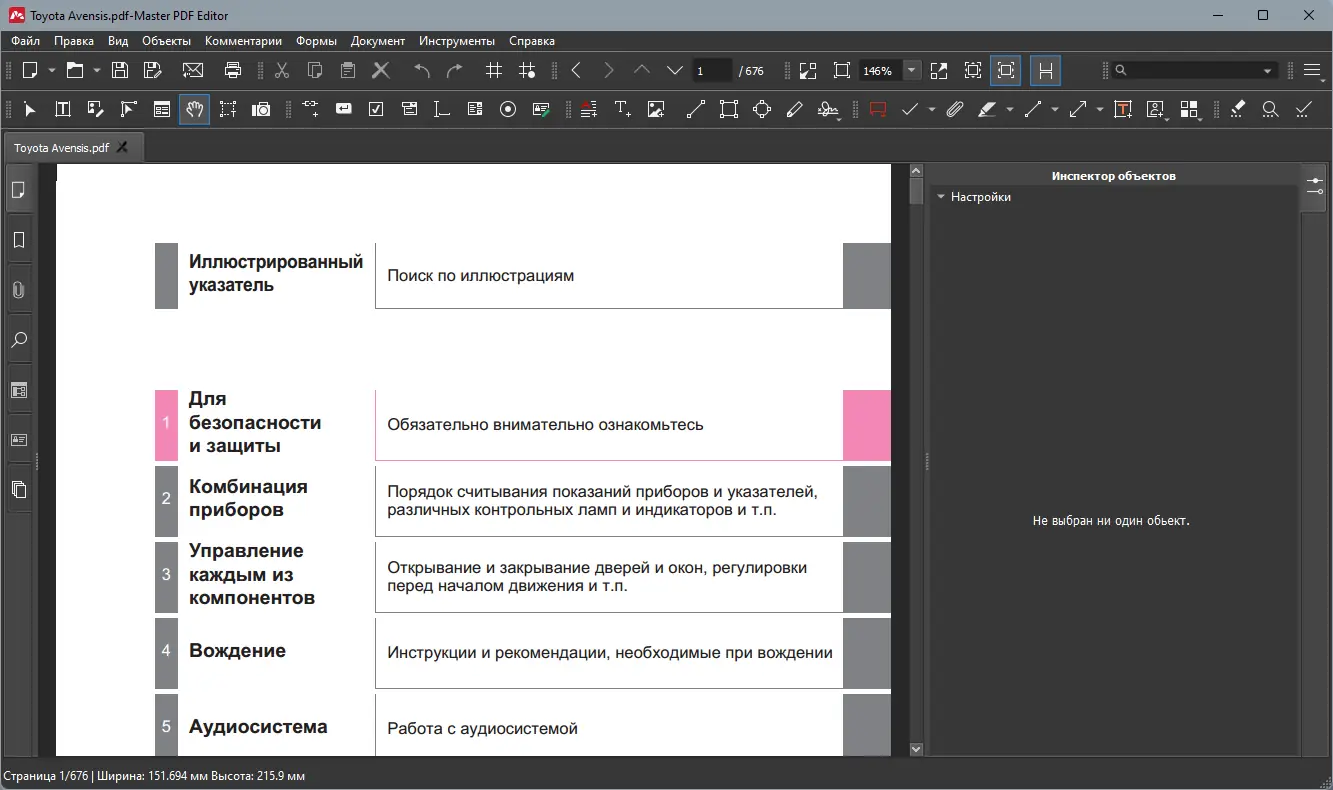This screenshot has width=1333, height=790.
Task: Go to the next page with arrow button
Action: (608, 70)
